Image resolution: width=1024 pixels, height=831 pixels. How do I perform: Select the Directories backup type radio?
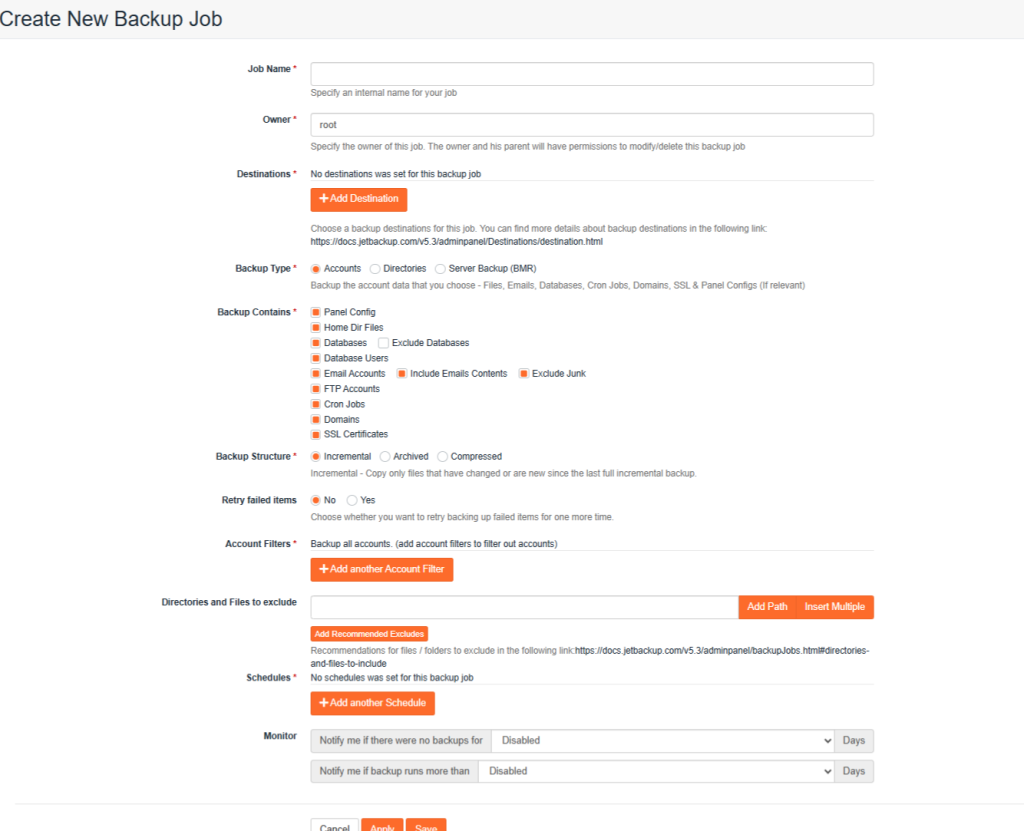point(375,269)
